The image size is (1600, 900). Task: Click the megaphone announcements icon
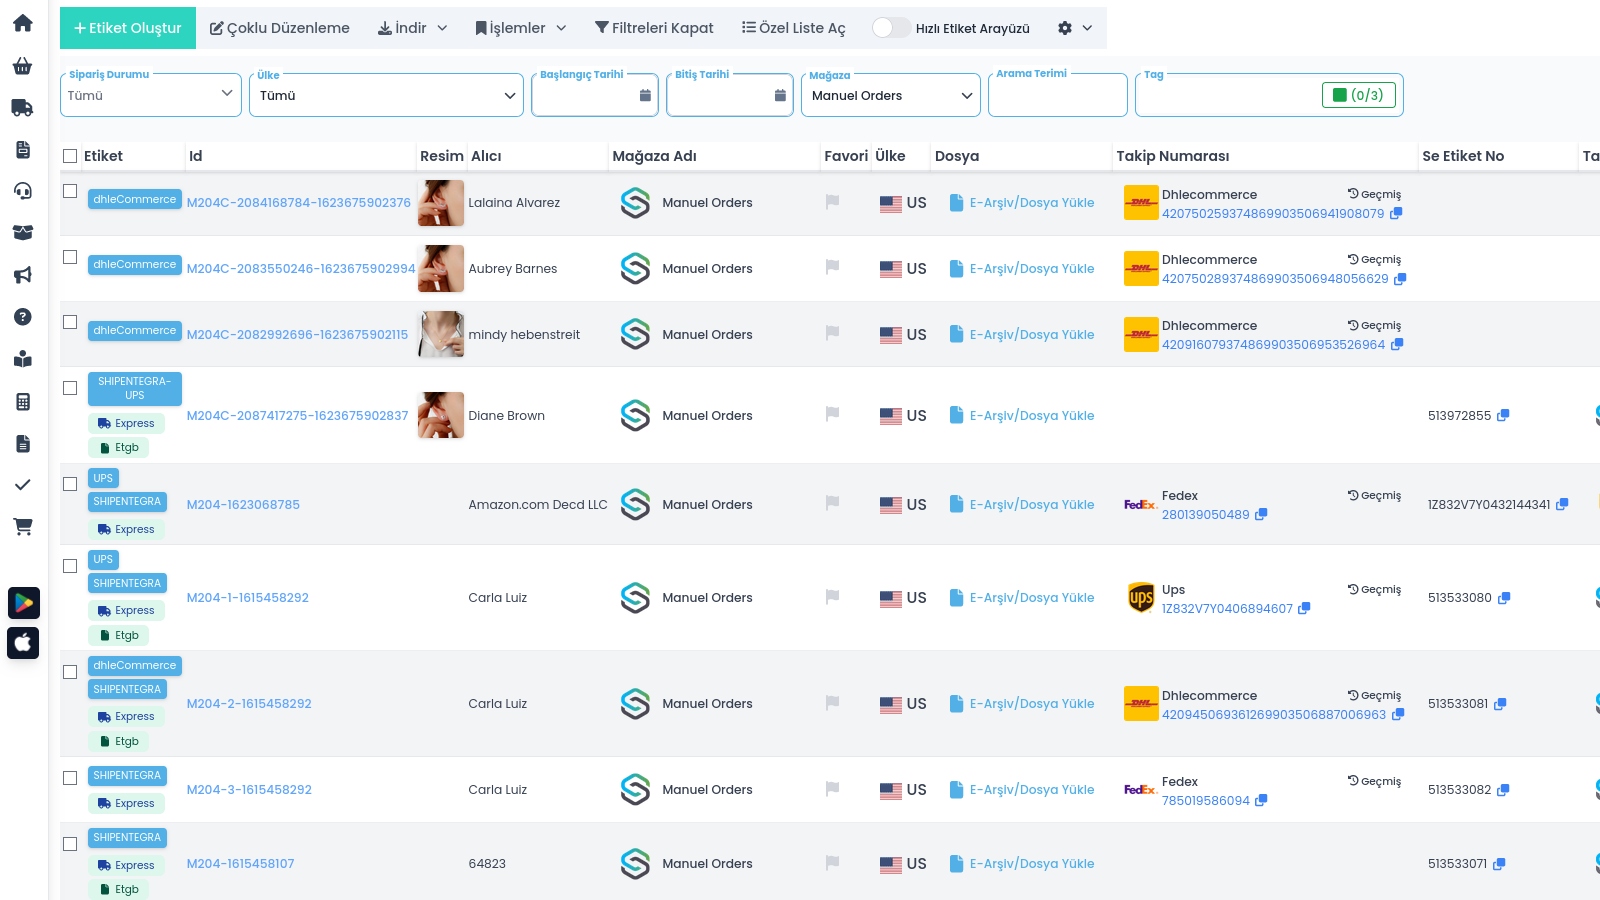23,275
